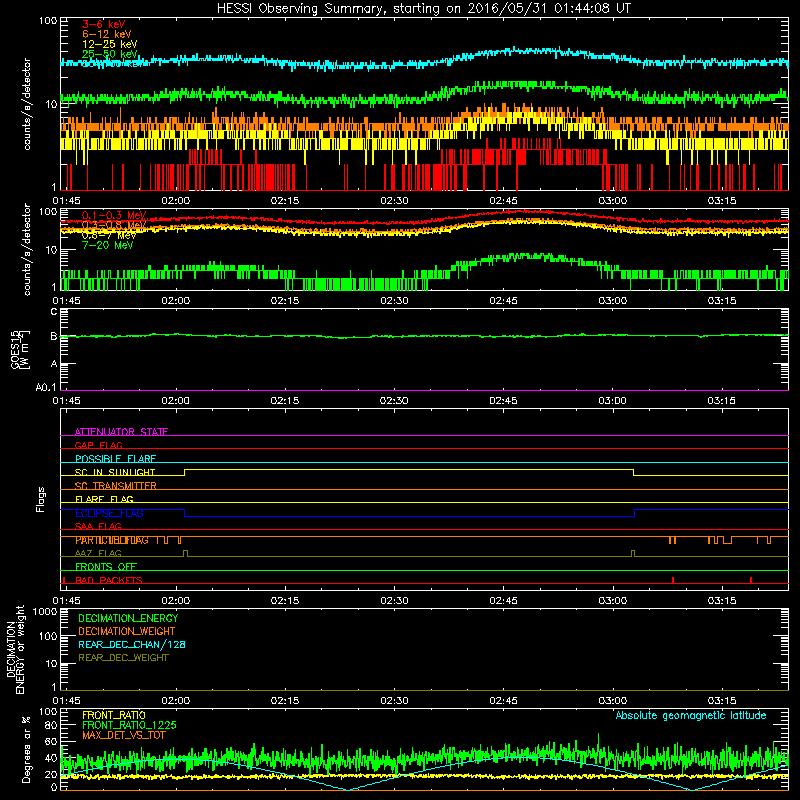Click the POSSIBLE_FLARE flag label
Screen dimensions: 800x800
[x=115, y=459]
